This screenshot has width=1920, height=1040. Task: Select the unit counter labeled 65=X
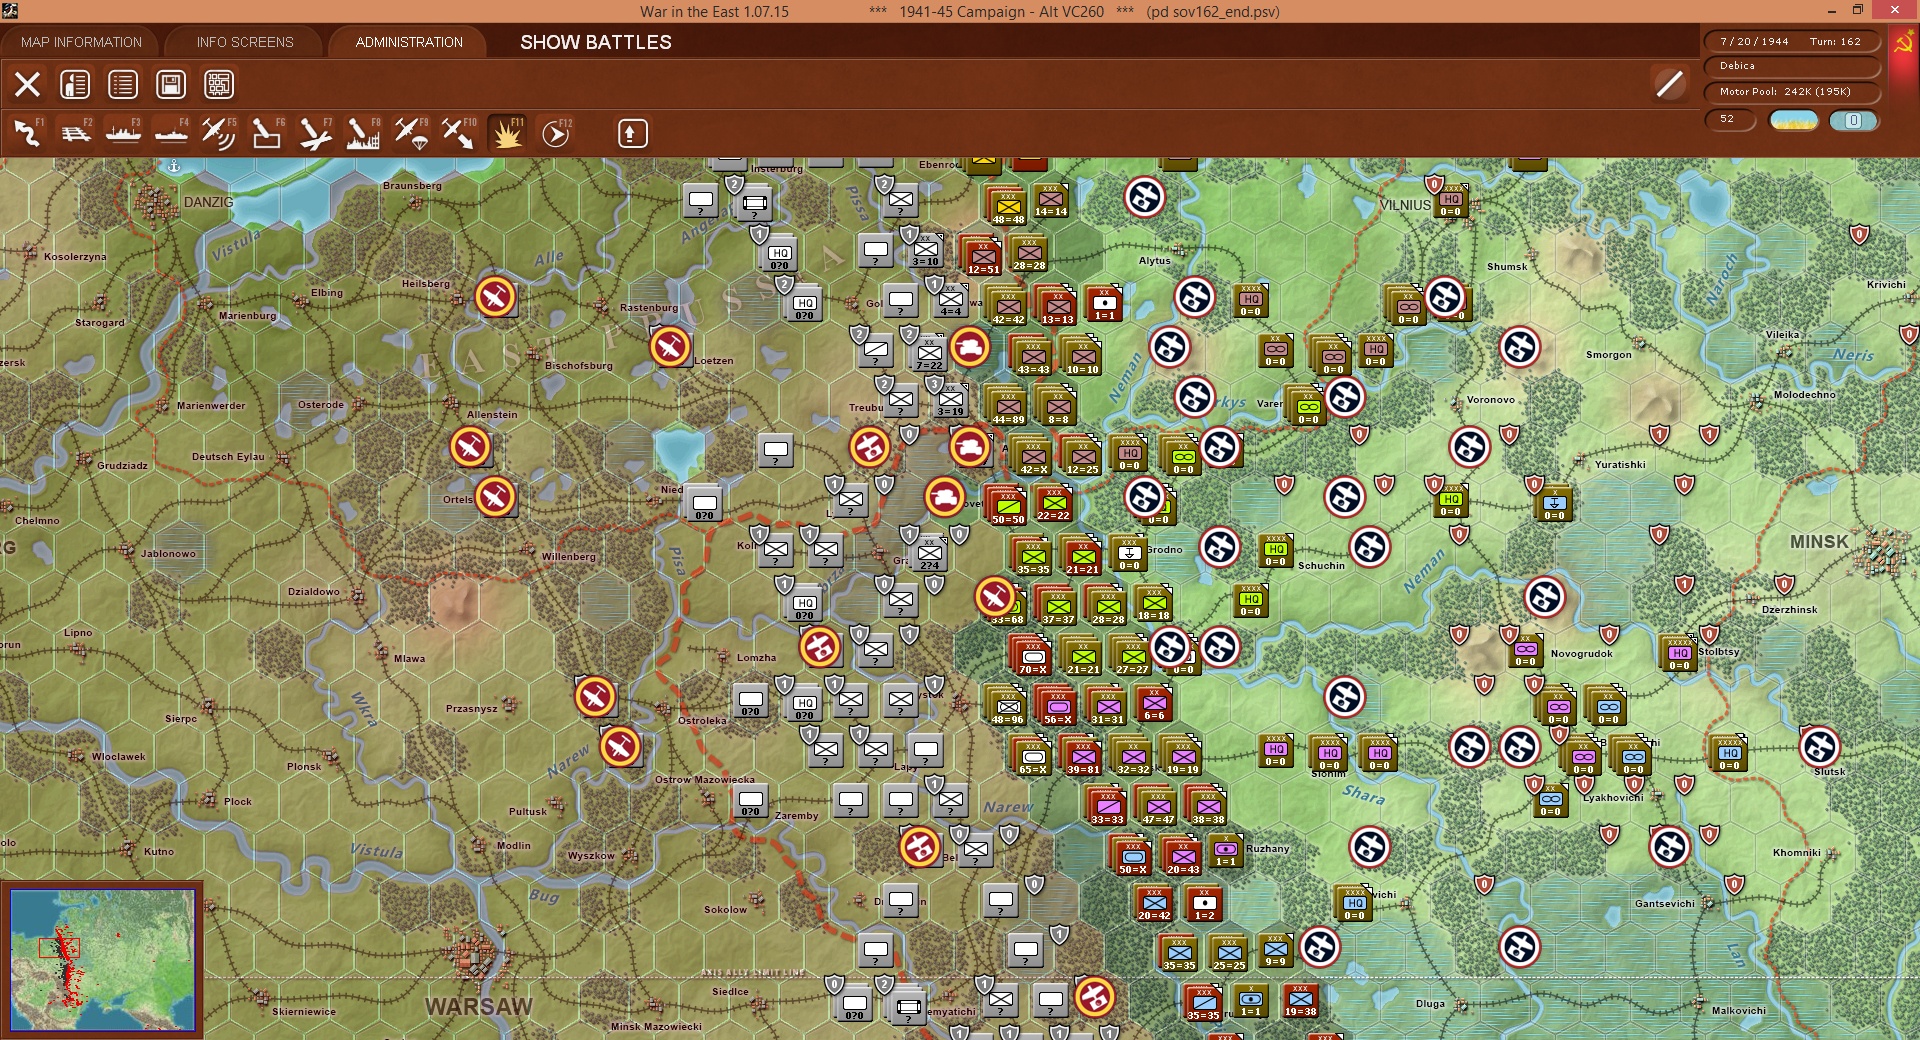coord(1032,756)
